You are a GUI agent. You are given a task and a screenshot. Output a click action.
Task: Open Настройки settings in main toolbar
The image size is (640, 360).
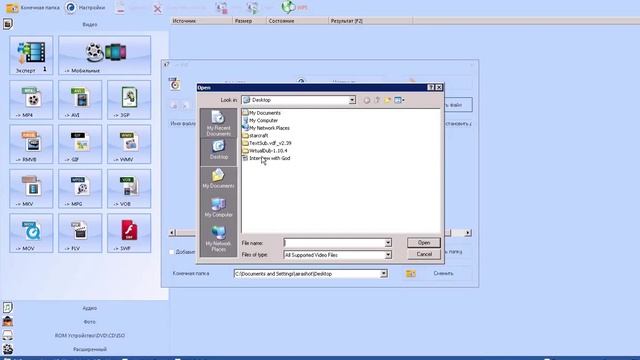(x=85, y=7)
